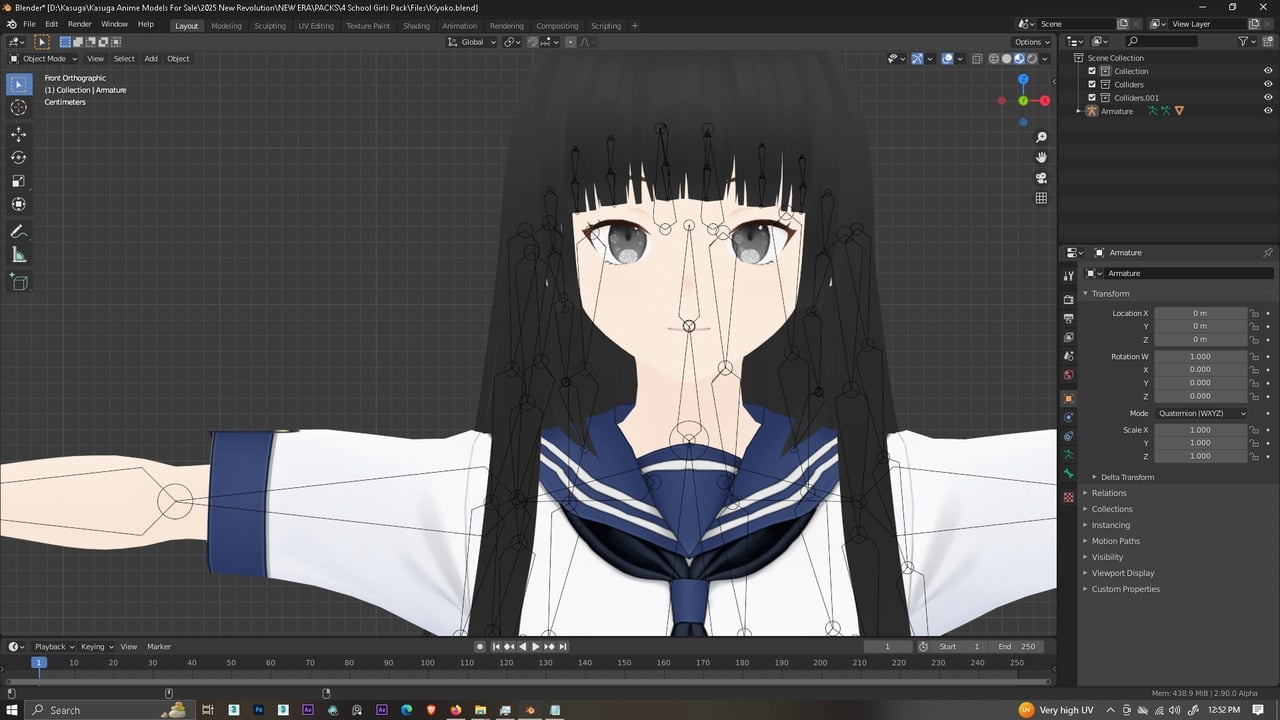Click the End frame field
Image resolution: width=1280 pixels, height=720 pixels.
(x=1019, y=647)
